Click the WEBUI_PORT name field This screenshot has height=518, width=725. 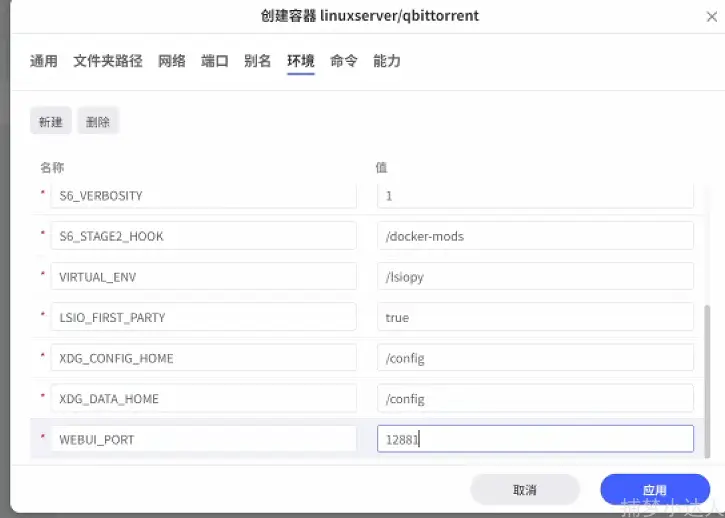click(x=203, y=439)
